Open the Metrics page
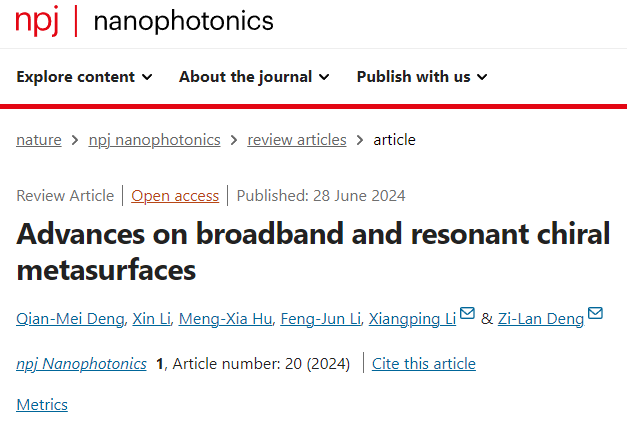Screen dimensions: 627x427 42,405
